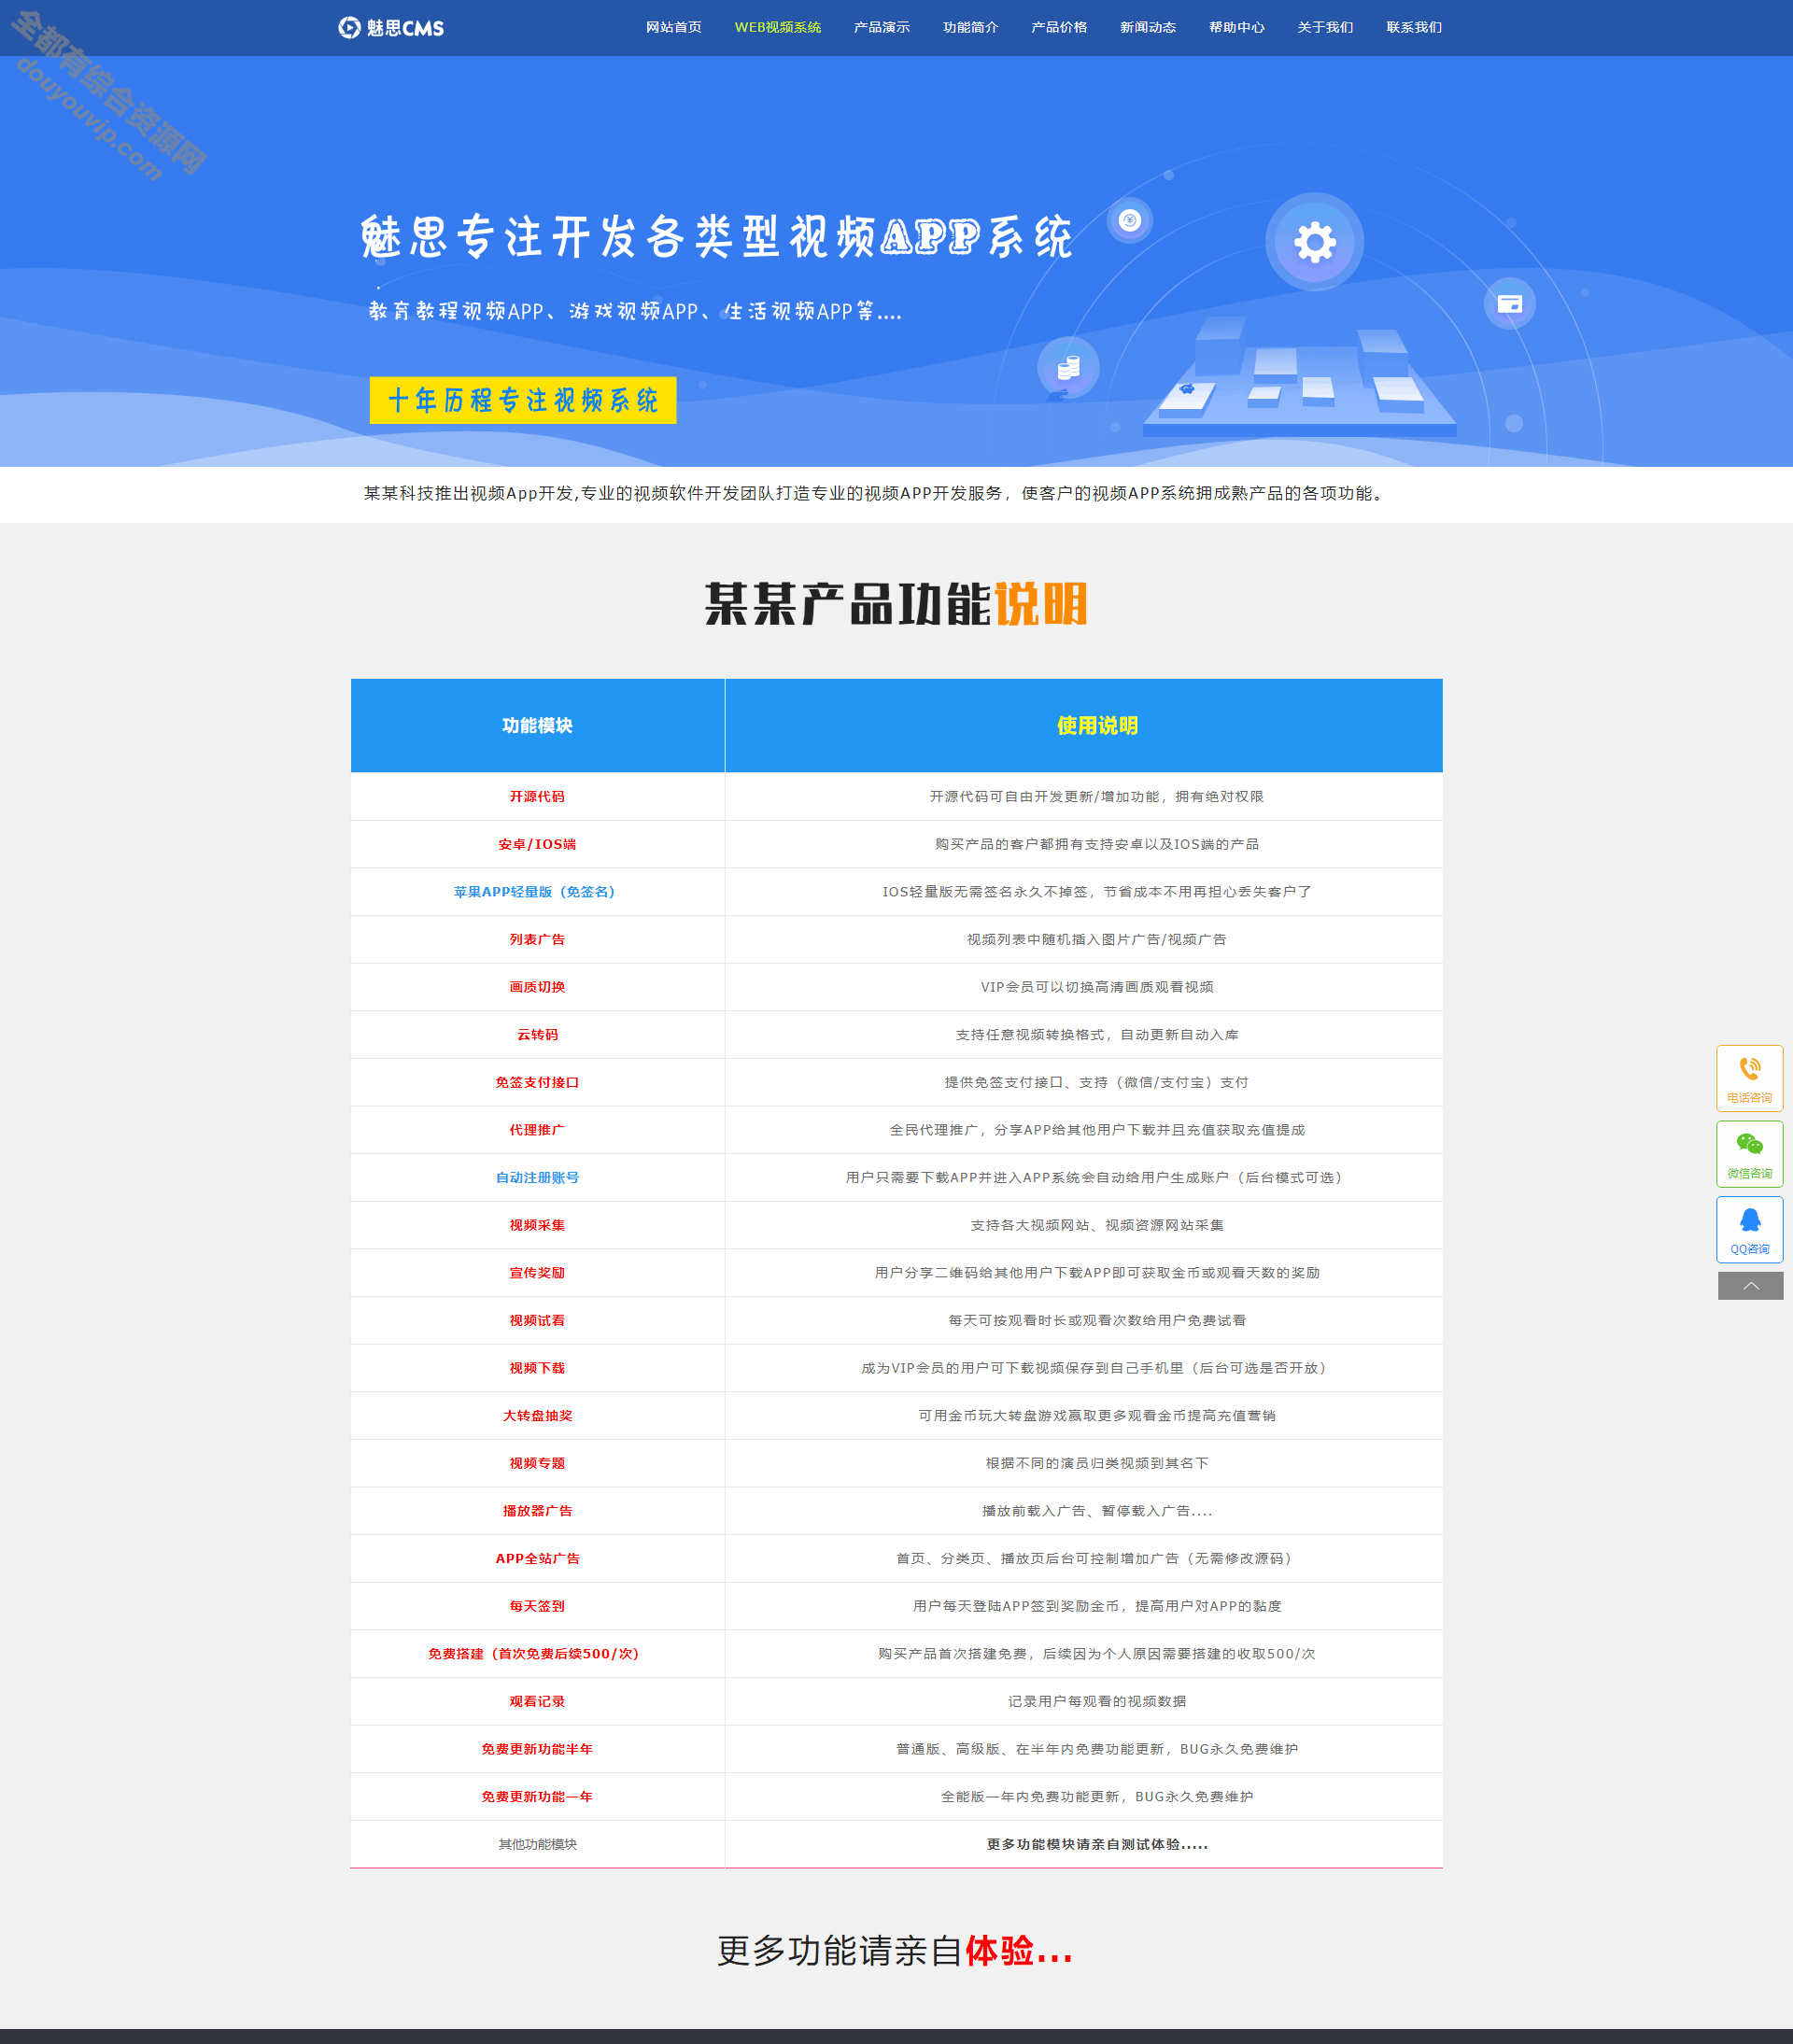Screen dimensions: 1793x2044
Task: Open 联系我们 menu item
Action: pyautogui.click(x=1413, y=27)
